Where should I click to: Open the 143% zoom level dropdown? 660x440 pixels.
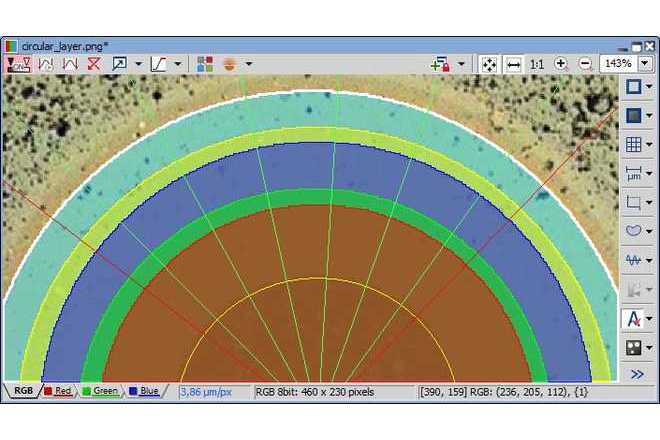[645, 63]
